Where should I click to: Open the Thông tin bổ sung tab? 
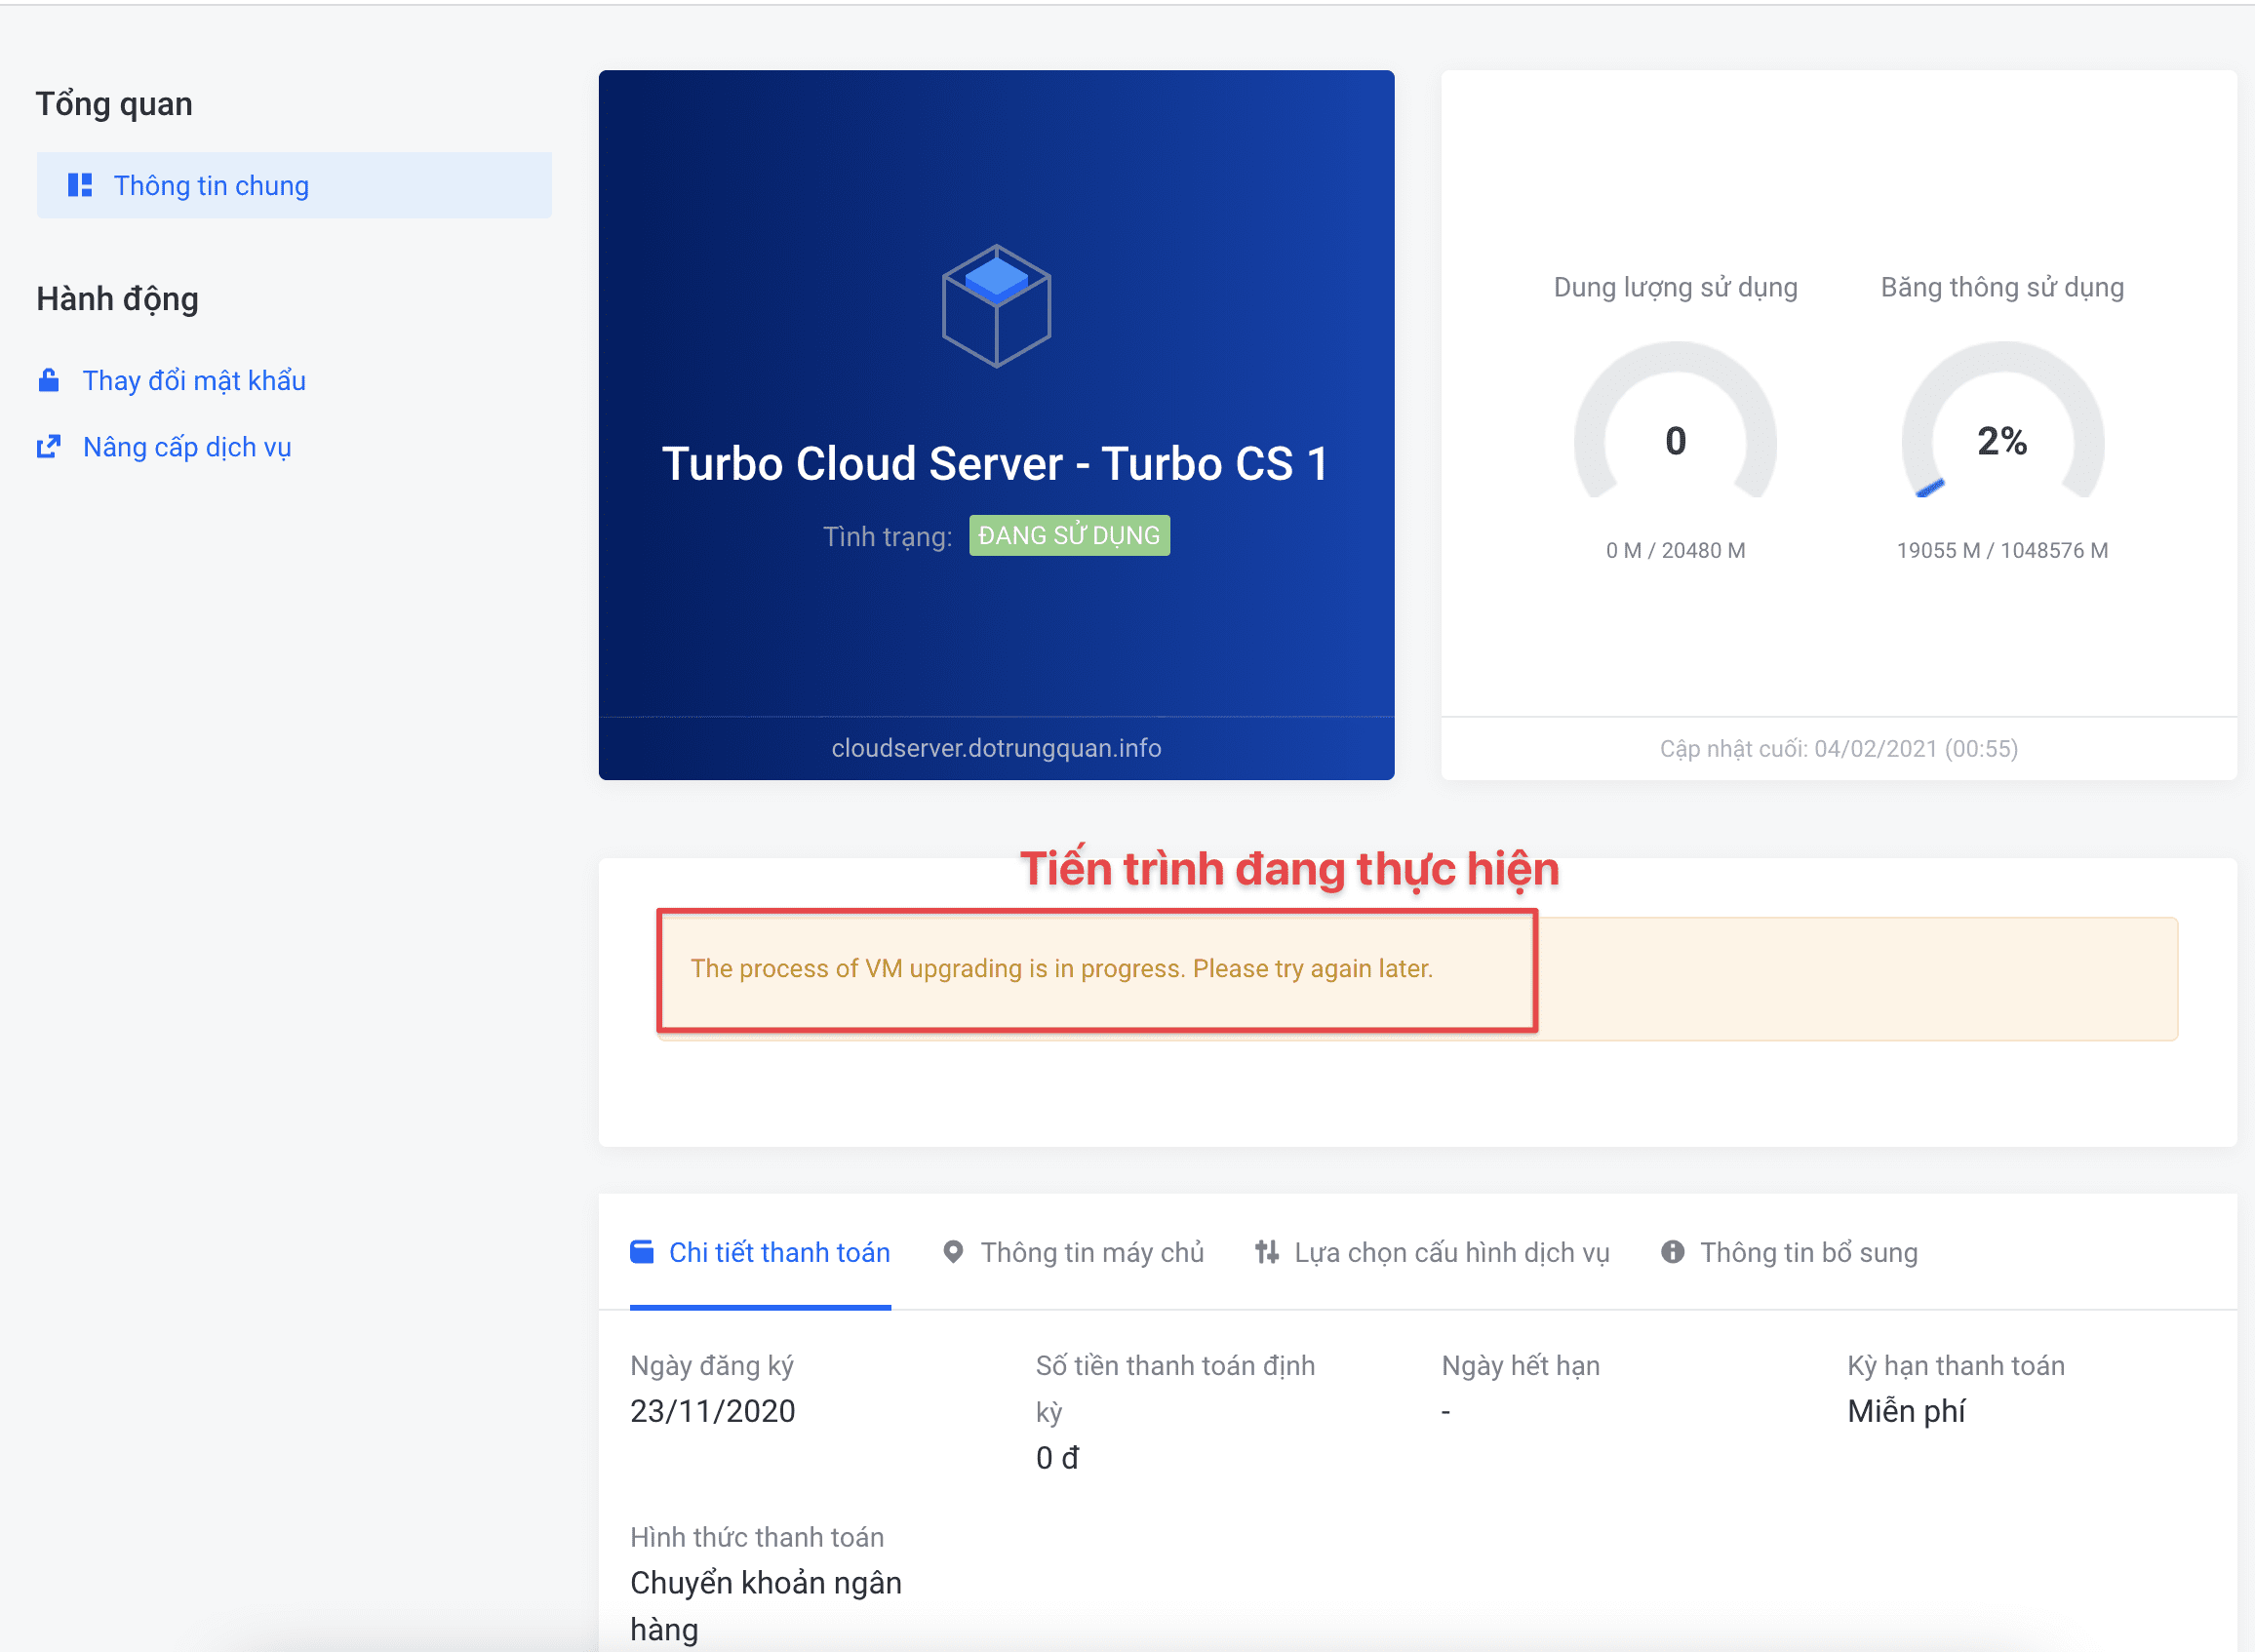pyautogui.click(x=1808, y=1252)
